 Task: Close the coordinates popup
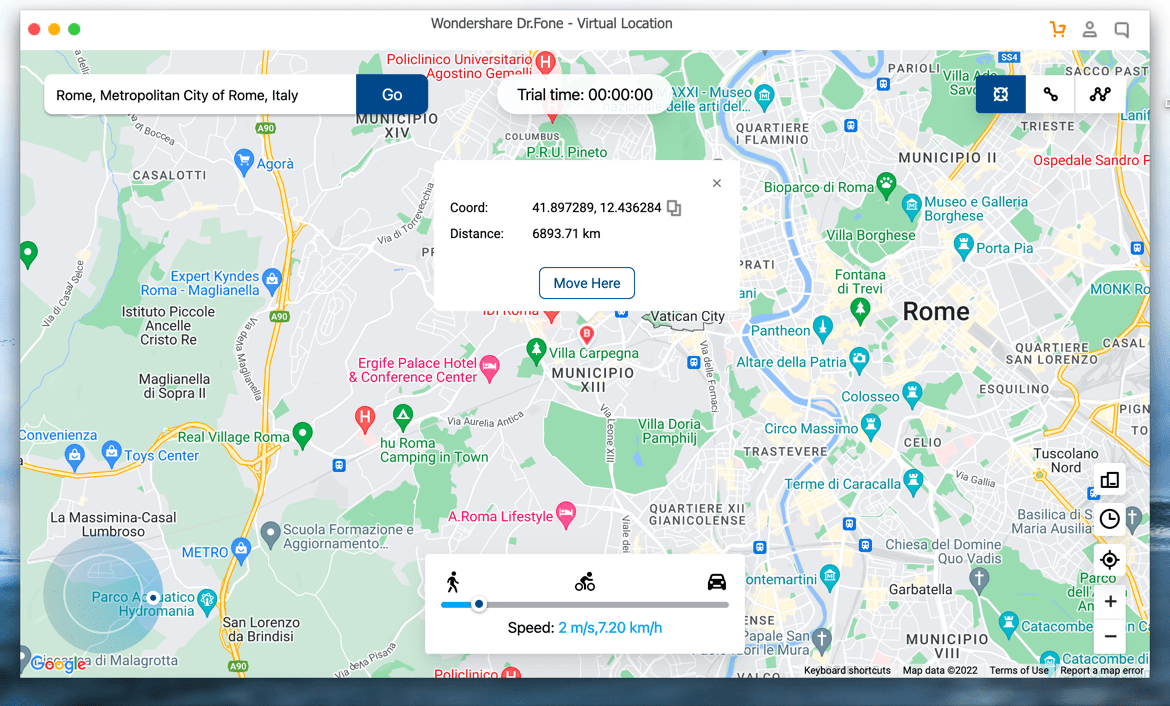716,183
